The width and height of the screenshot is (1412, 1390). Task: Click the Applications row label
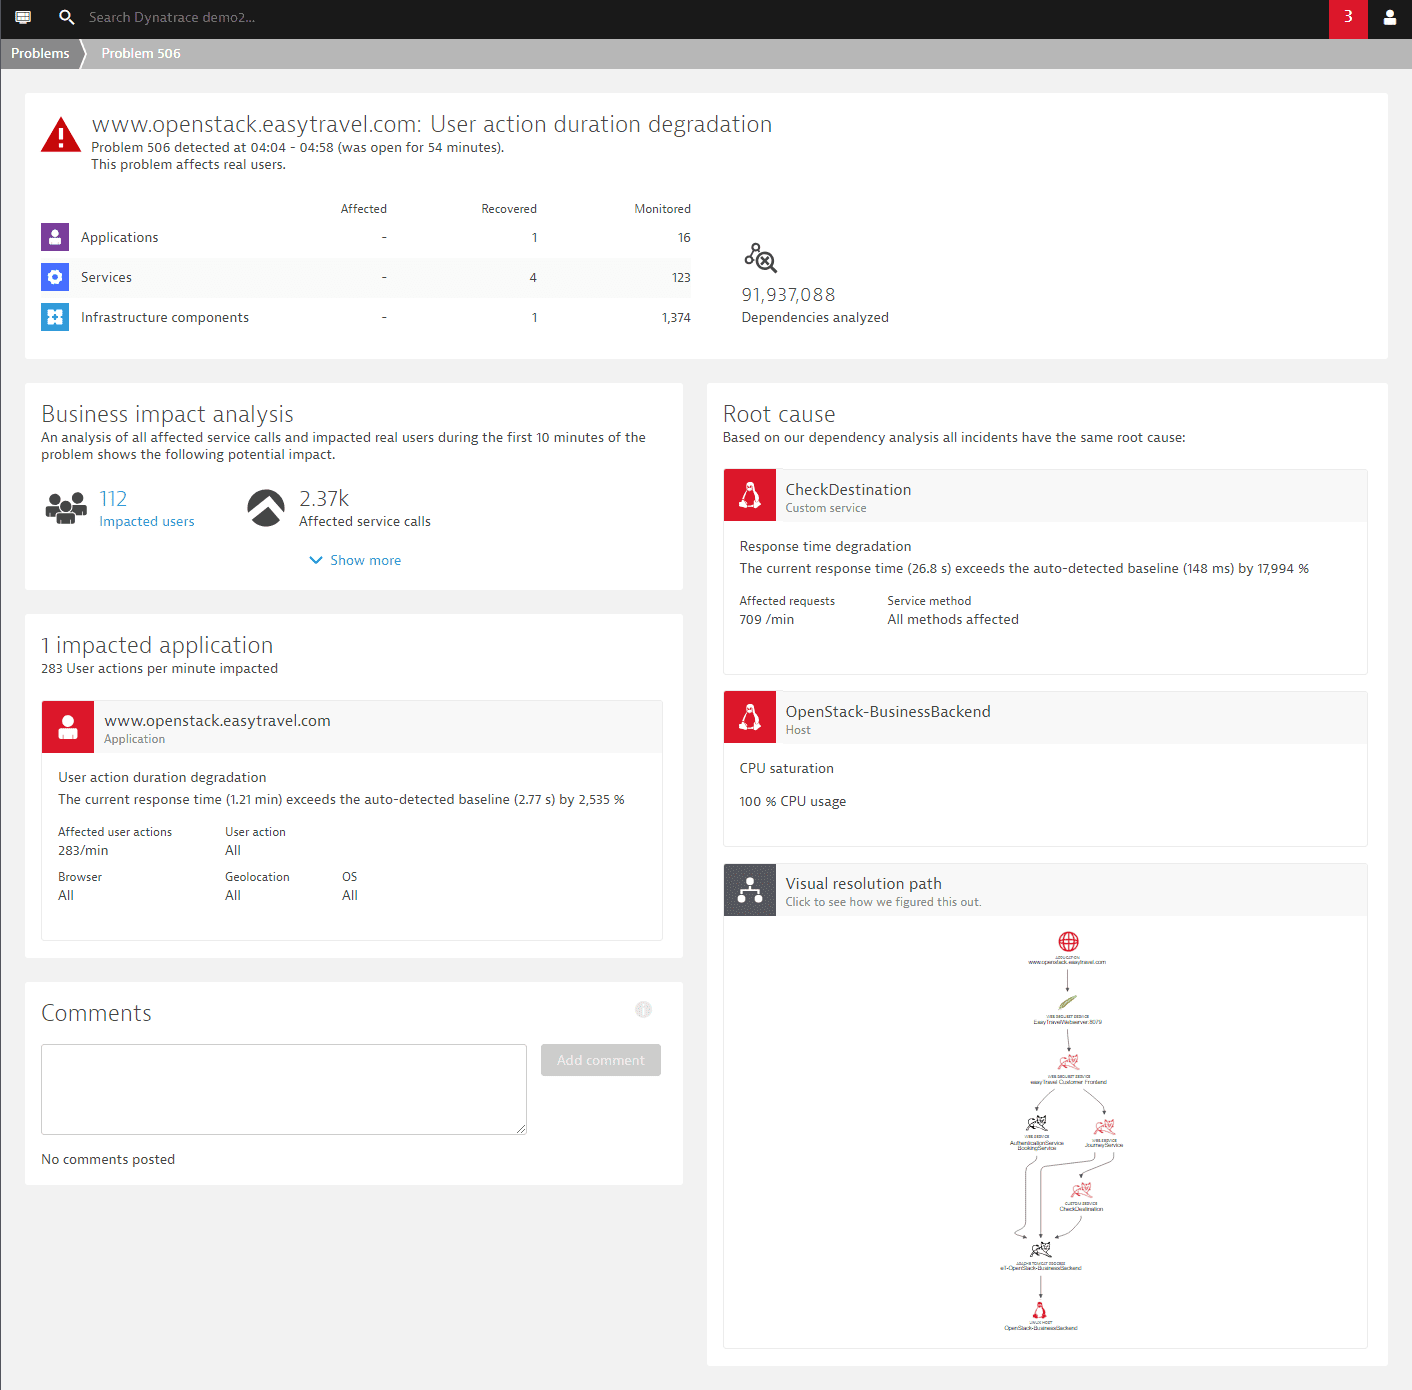[119, 237]
